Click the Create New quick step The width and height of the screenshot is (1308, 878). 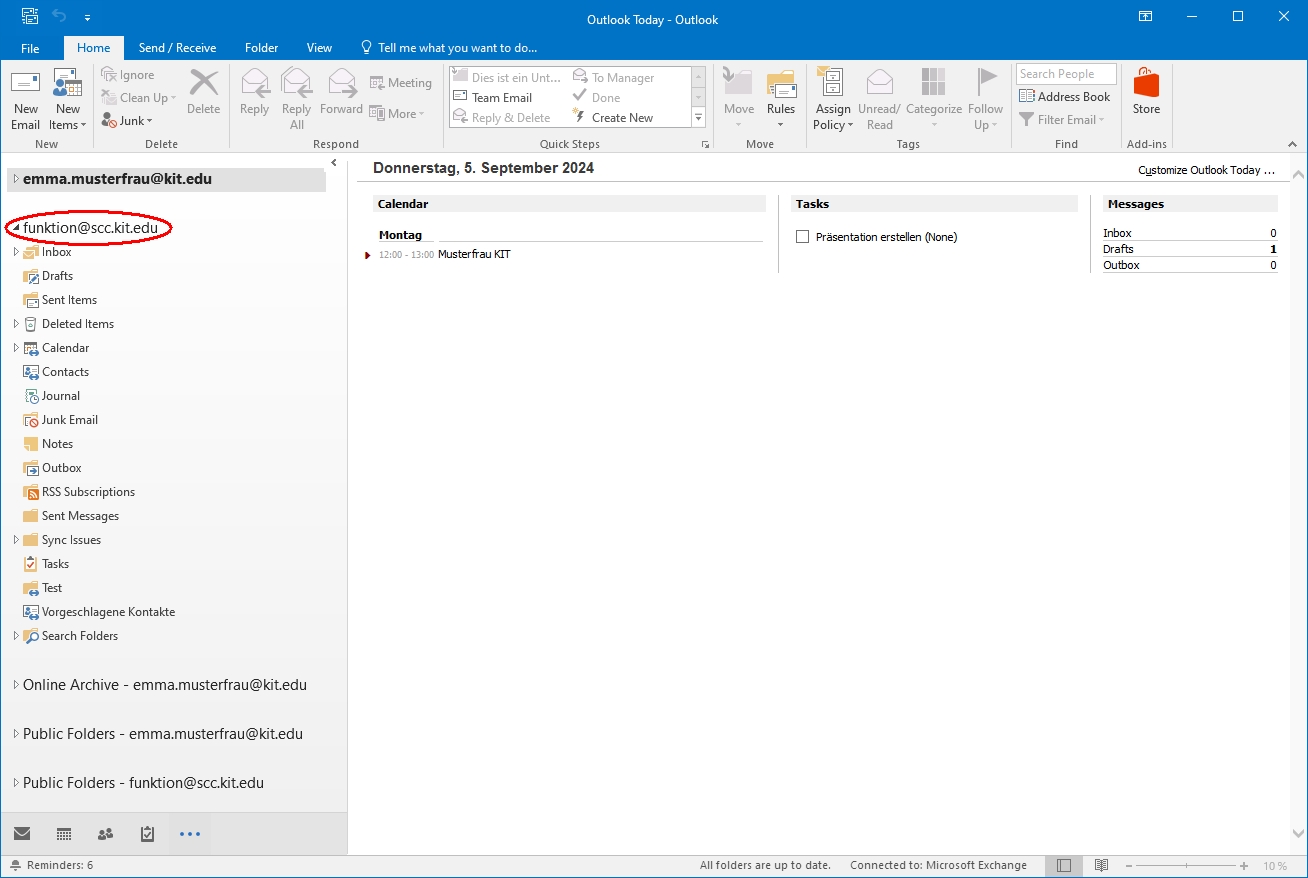[x=612, y=118]
